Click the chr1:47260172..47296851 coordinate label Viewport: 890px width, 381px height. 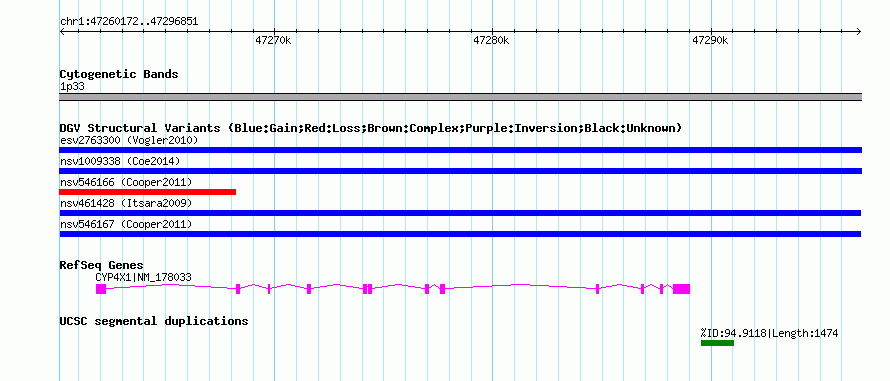tap(129, 22)
